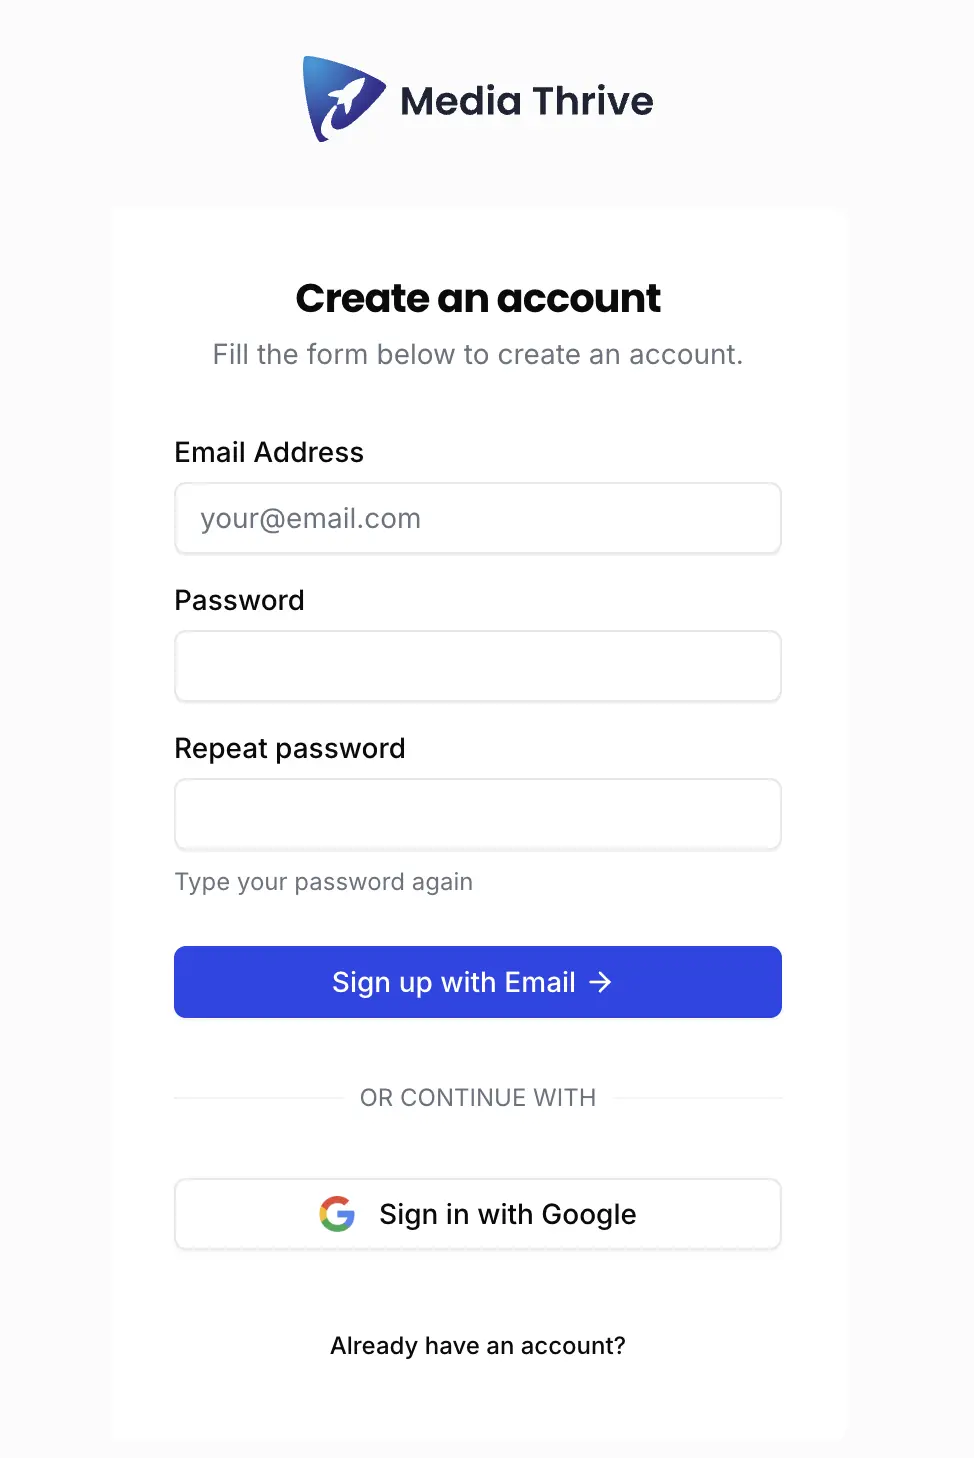The image size is (974, 1458).
Task: Click the word "Thrive" in the brand name
Action: 592,101
